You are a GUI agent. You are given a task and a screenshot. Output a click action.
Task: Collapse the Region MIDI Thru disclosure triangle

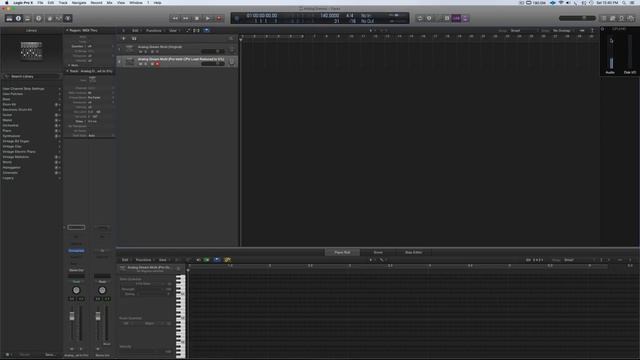67,30
